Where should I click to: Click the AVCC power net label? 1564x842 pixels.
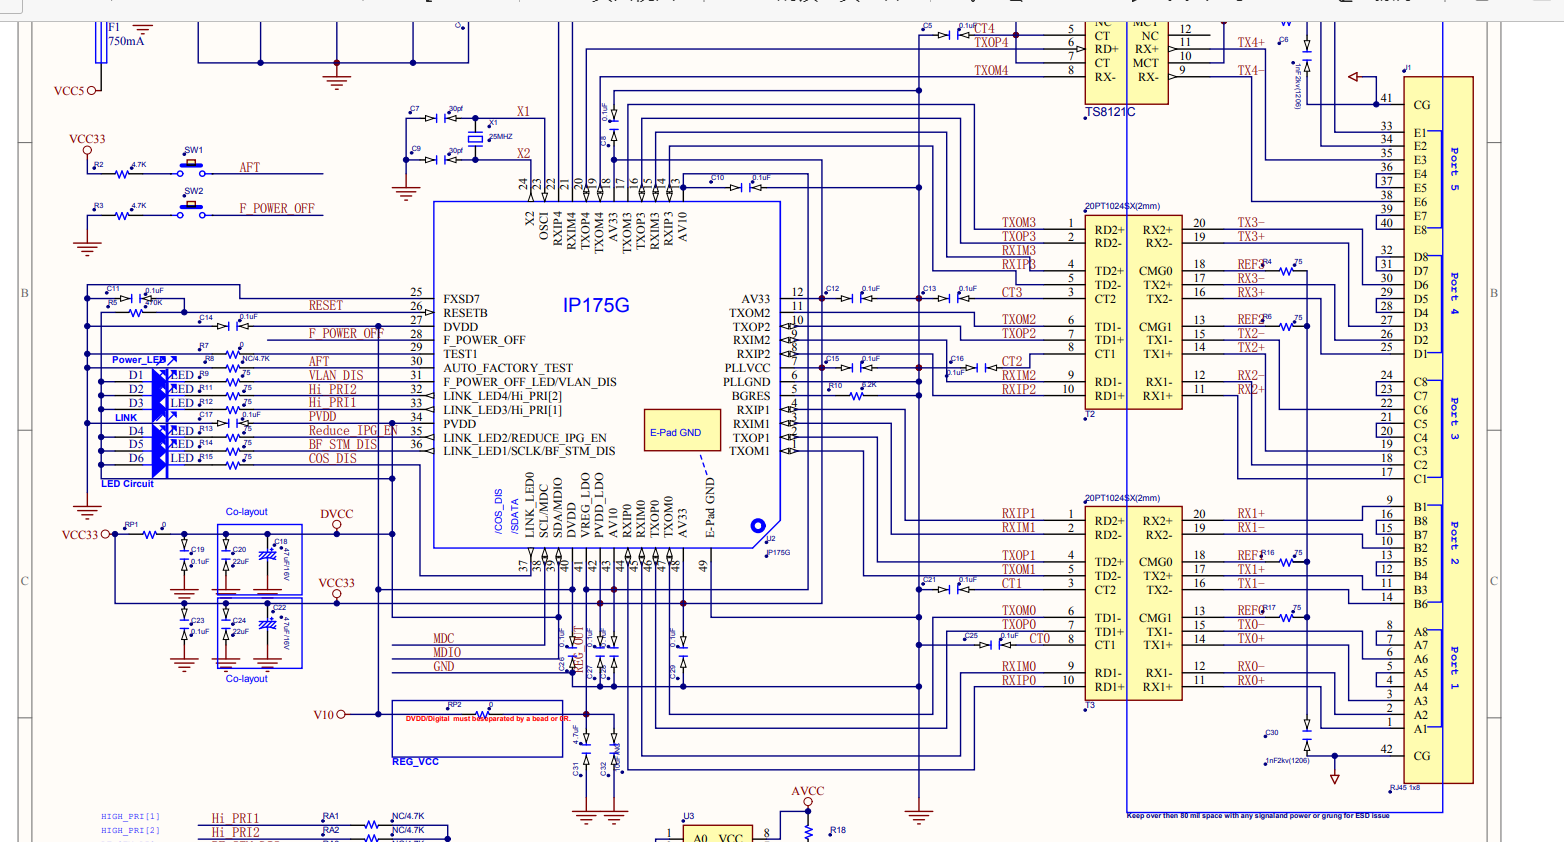click(808, 791)
